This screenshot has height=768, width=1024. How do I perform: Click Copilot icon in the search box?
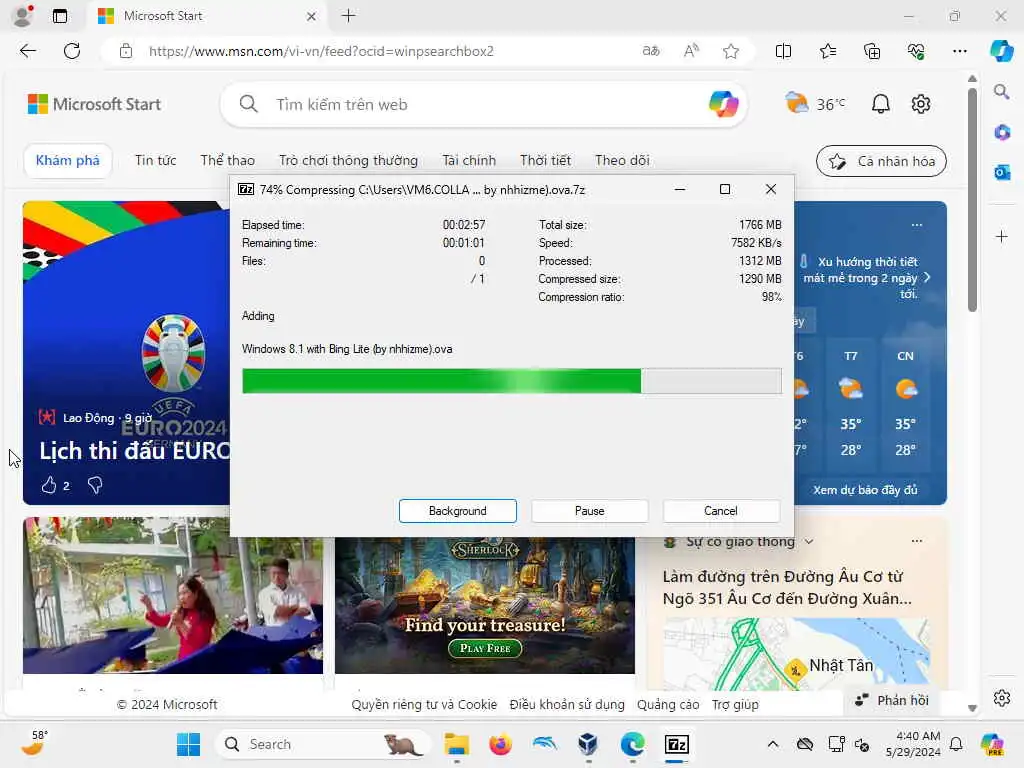click(x=724, y=104)
